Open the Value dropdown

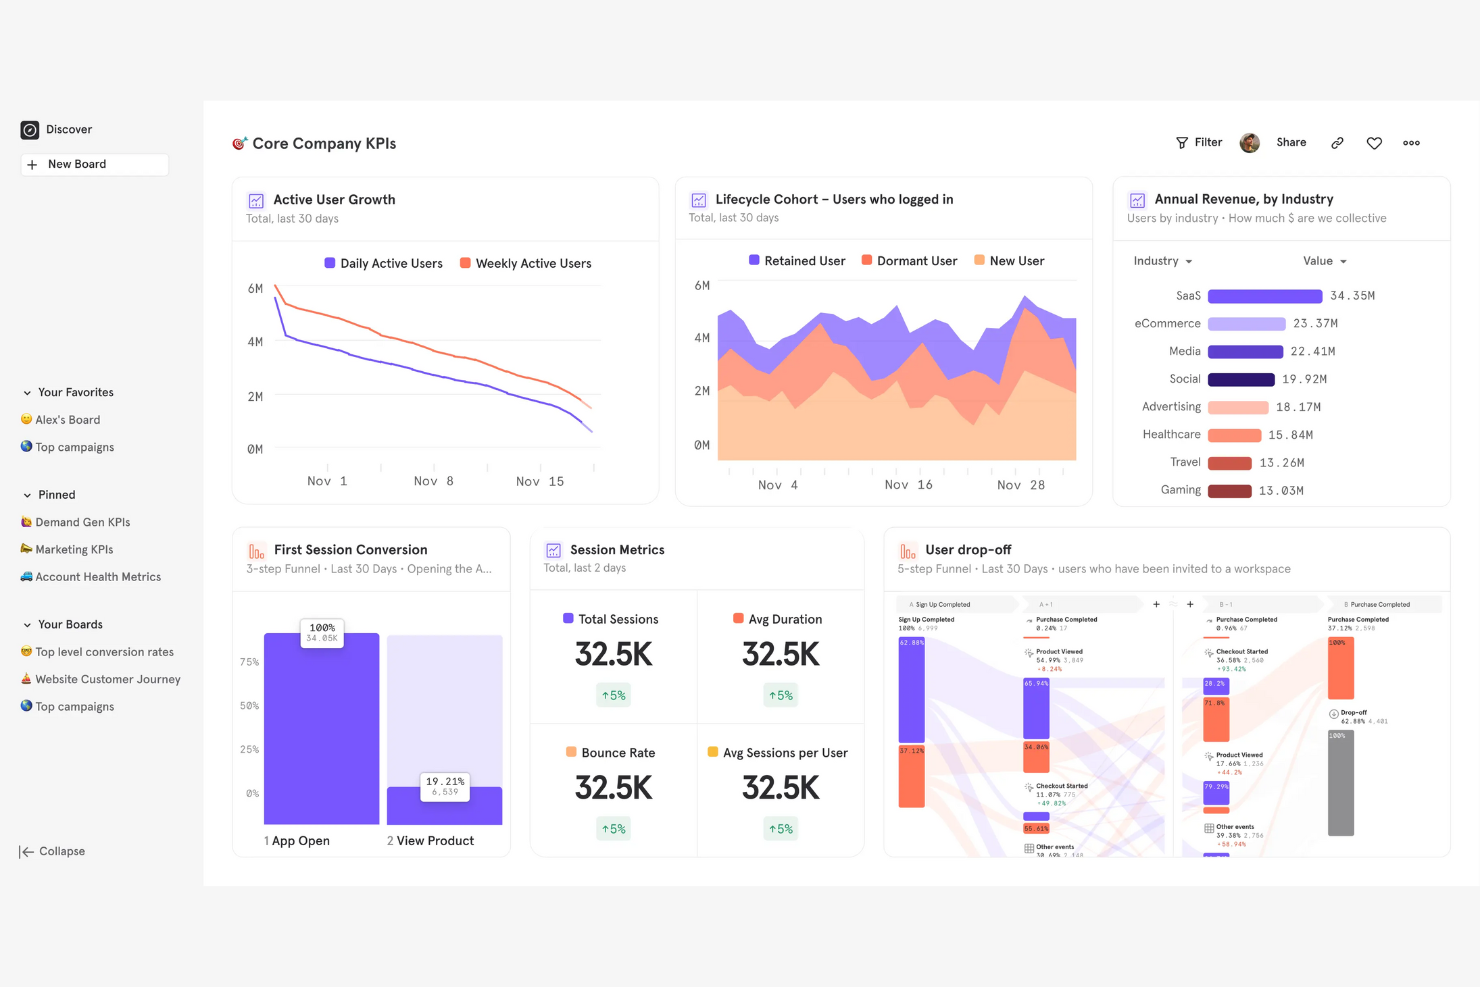tap(1324, 261)
